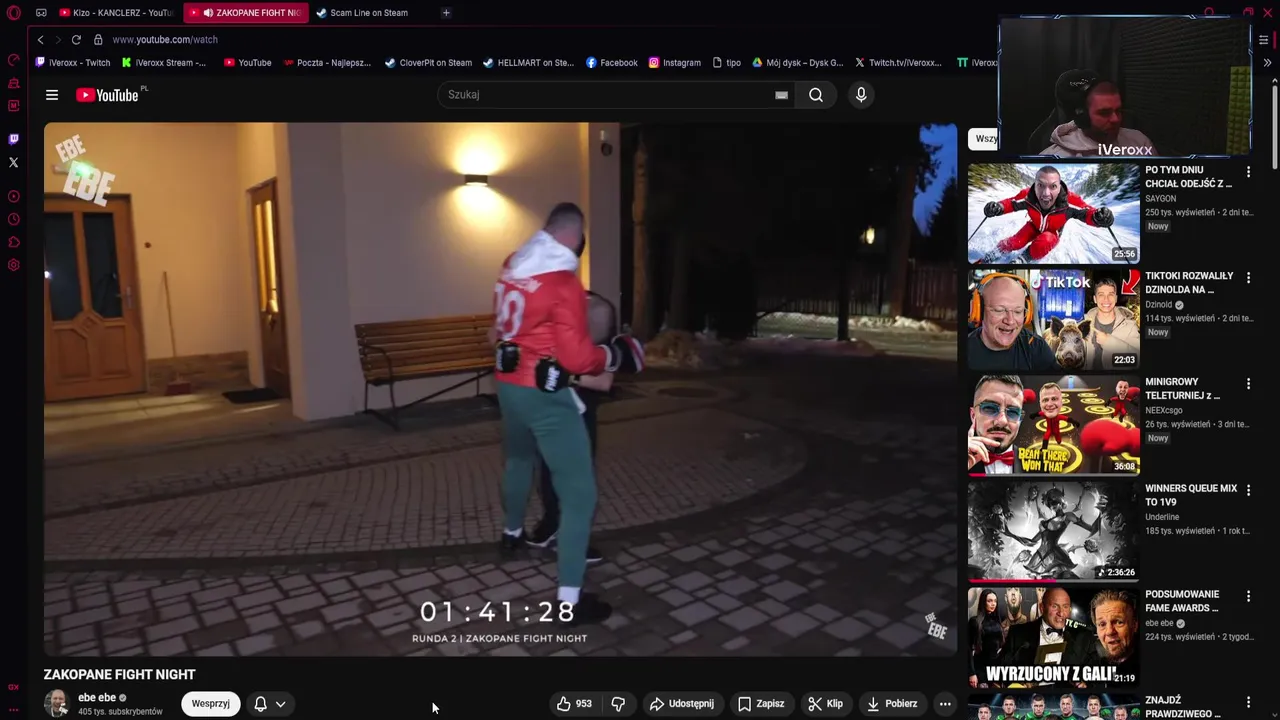Start voice search with the microphone icon
The height and width of the screenshot is (720, 1280).
click(861, 95)
